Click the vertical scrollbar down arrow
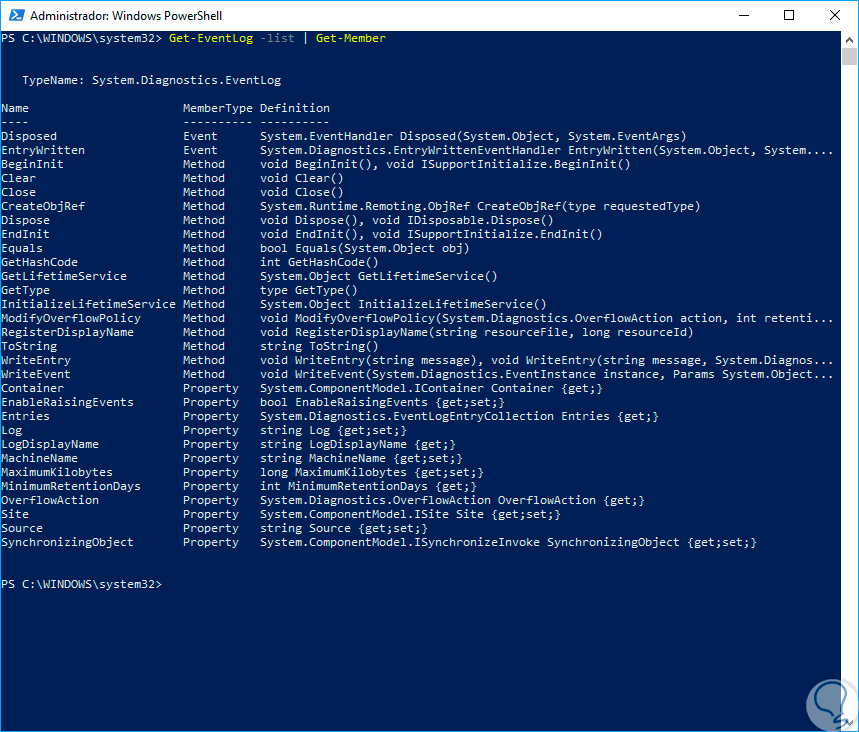859x732 pixels. click(x=849, y=722)
